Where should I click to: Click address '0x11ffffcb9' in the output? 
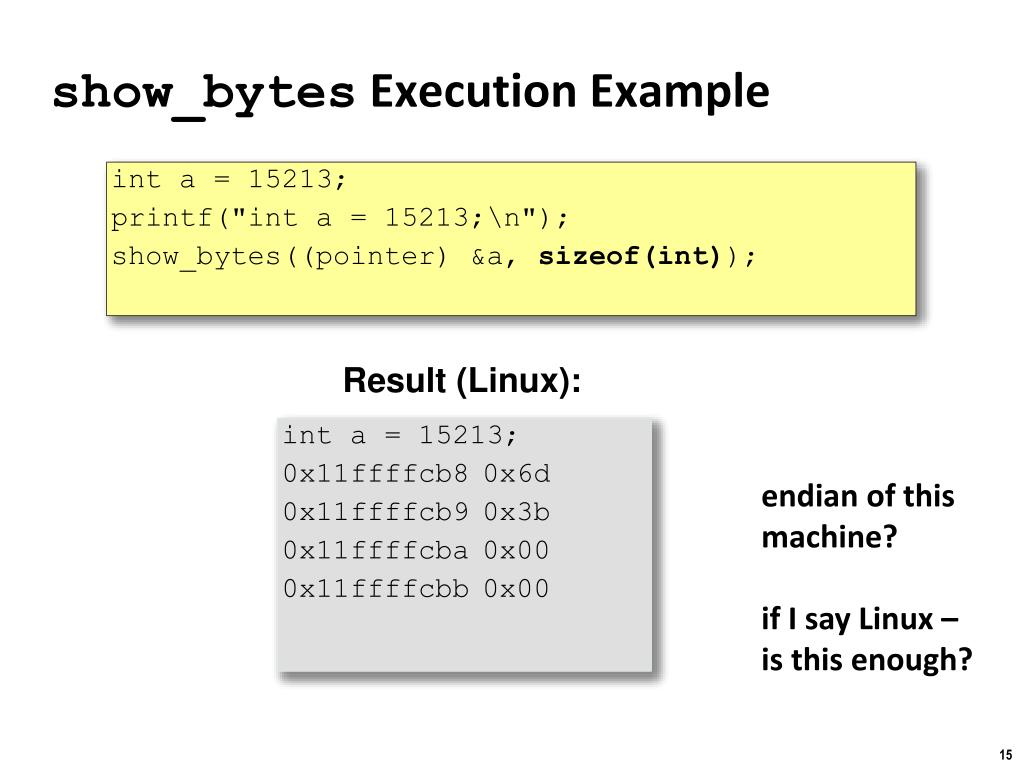tap(376, 512)
